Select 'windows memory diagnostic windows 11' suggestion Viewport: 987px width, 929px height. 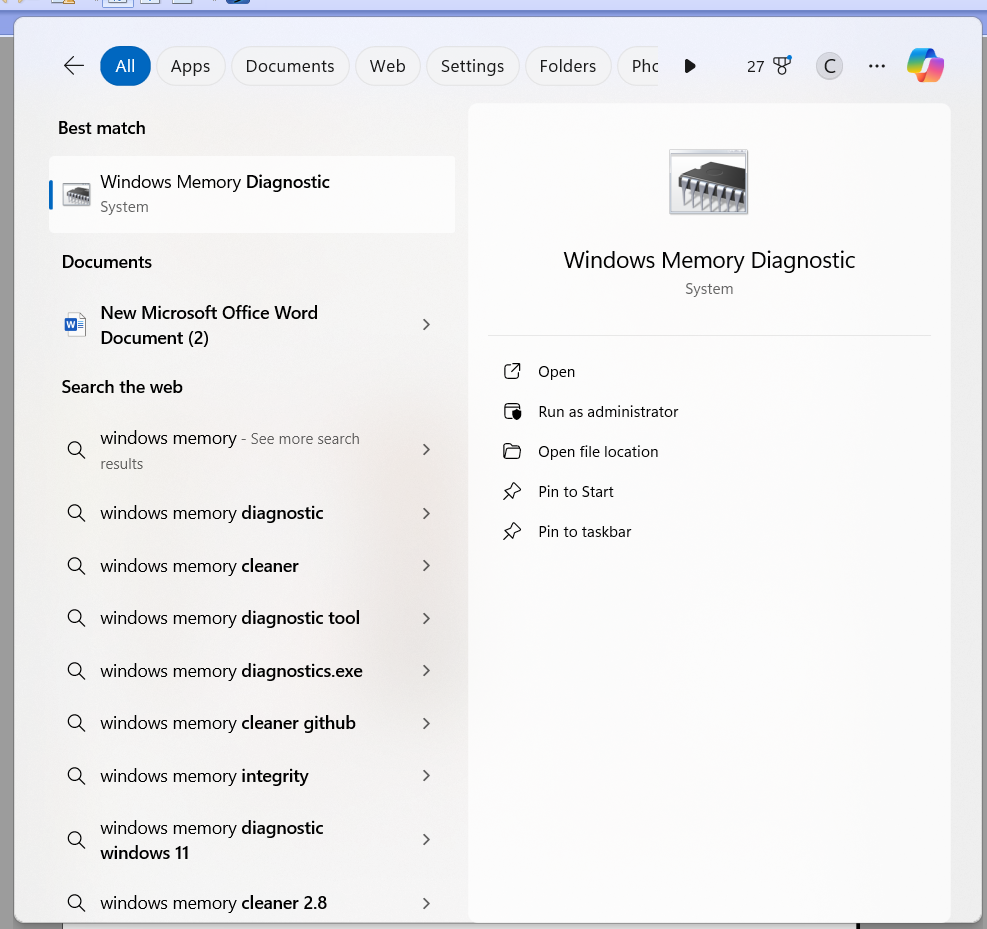(252, 840)
